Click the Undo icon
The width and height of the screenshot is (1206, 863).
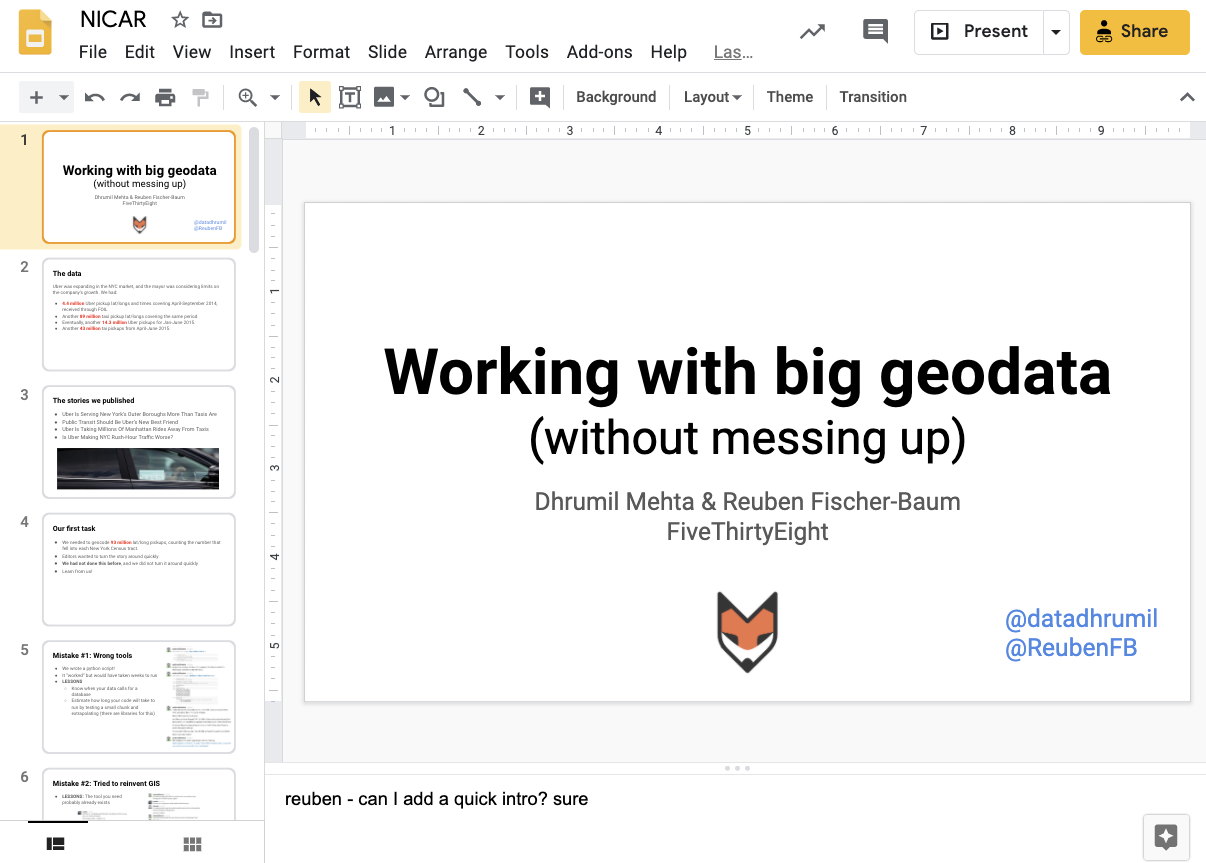95,97
